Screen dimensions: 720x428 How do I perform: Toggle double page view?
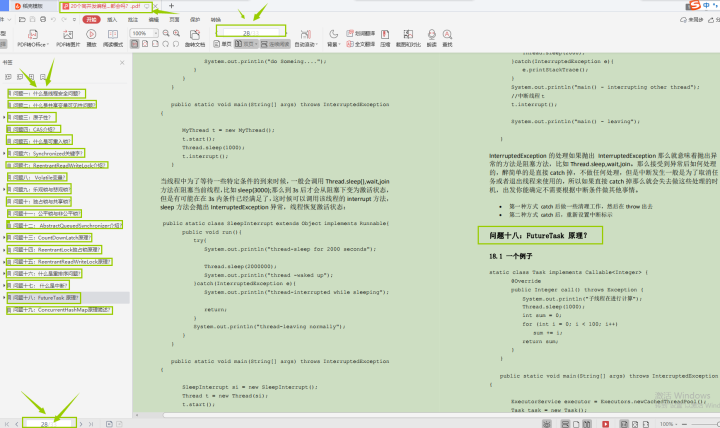[x=246, y=44]
